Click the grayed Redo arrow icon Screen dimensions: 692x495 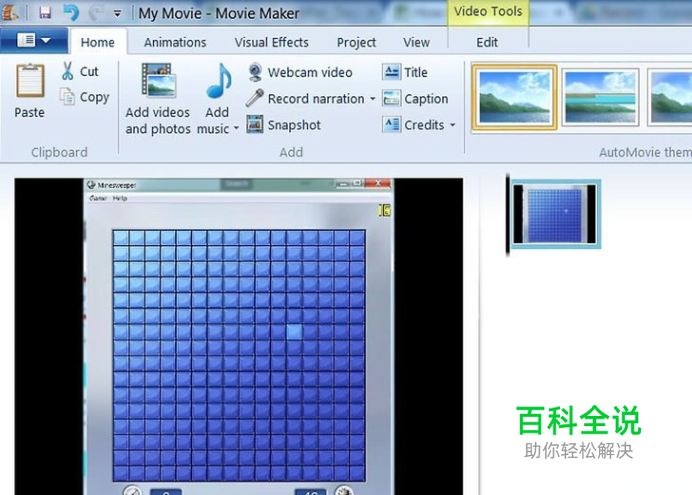(x=96, y=12)
